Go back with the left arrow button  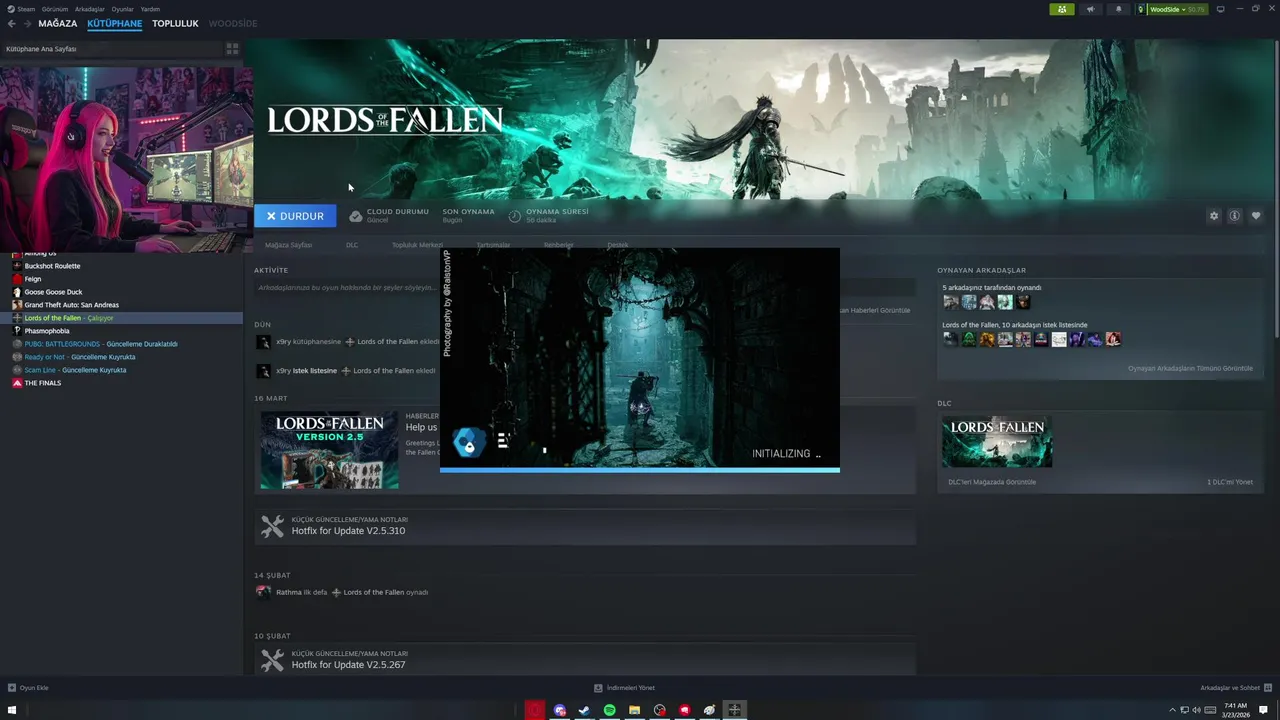(12, 23)
